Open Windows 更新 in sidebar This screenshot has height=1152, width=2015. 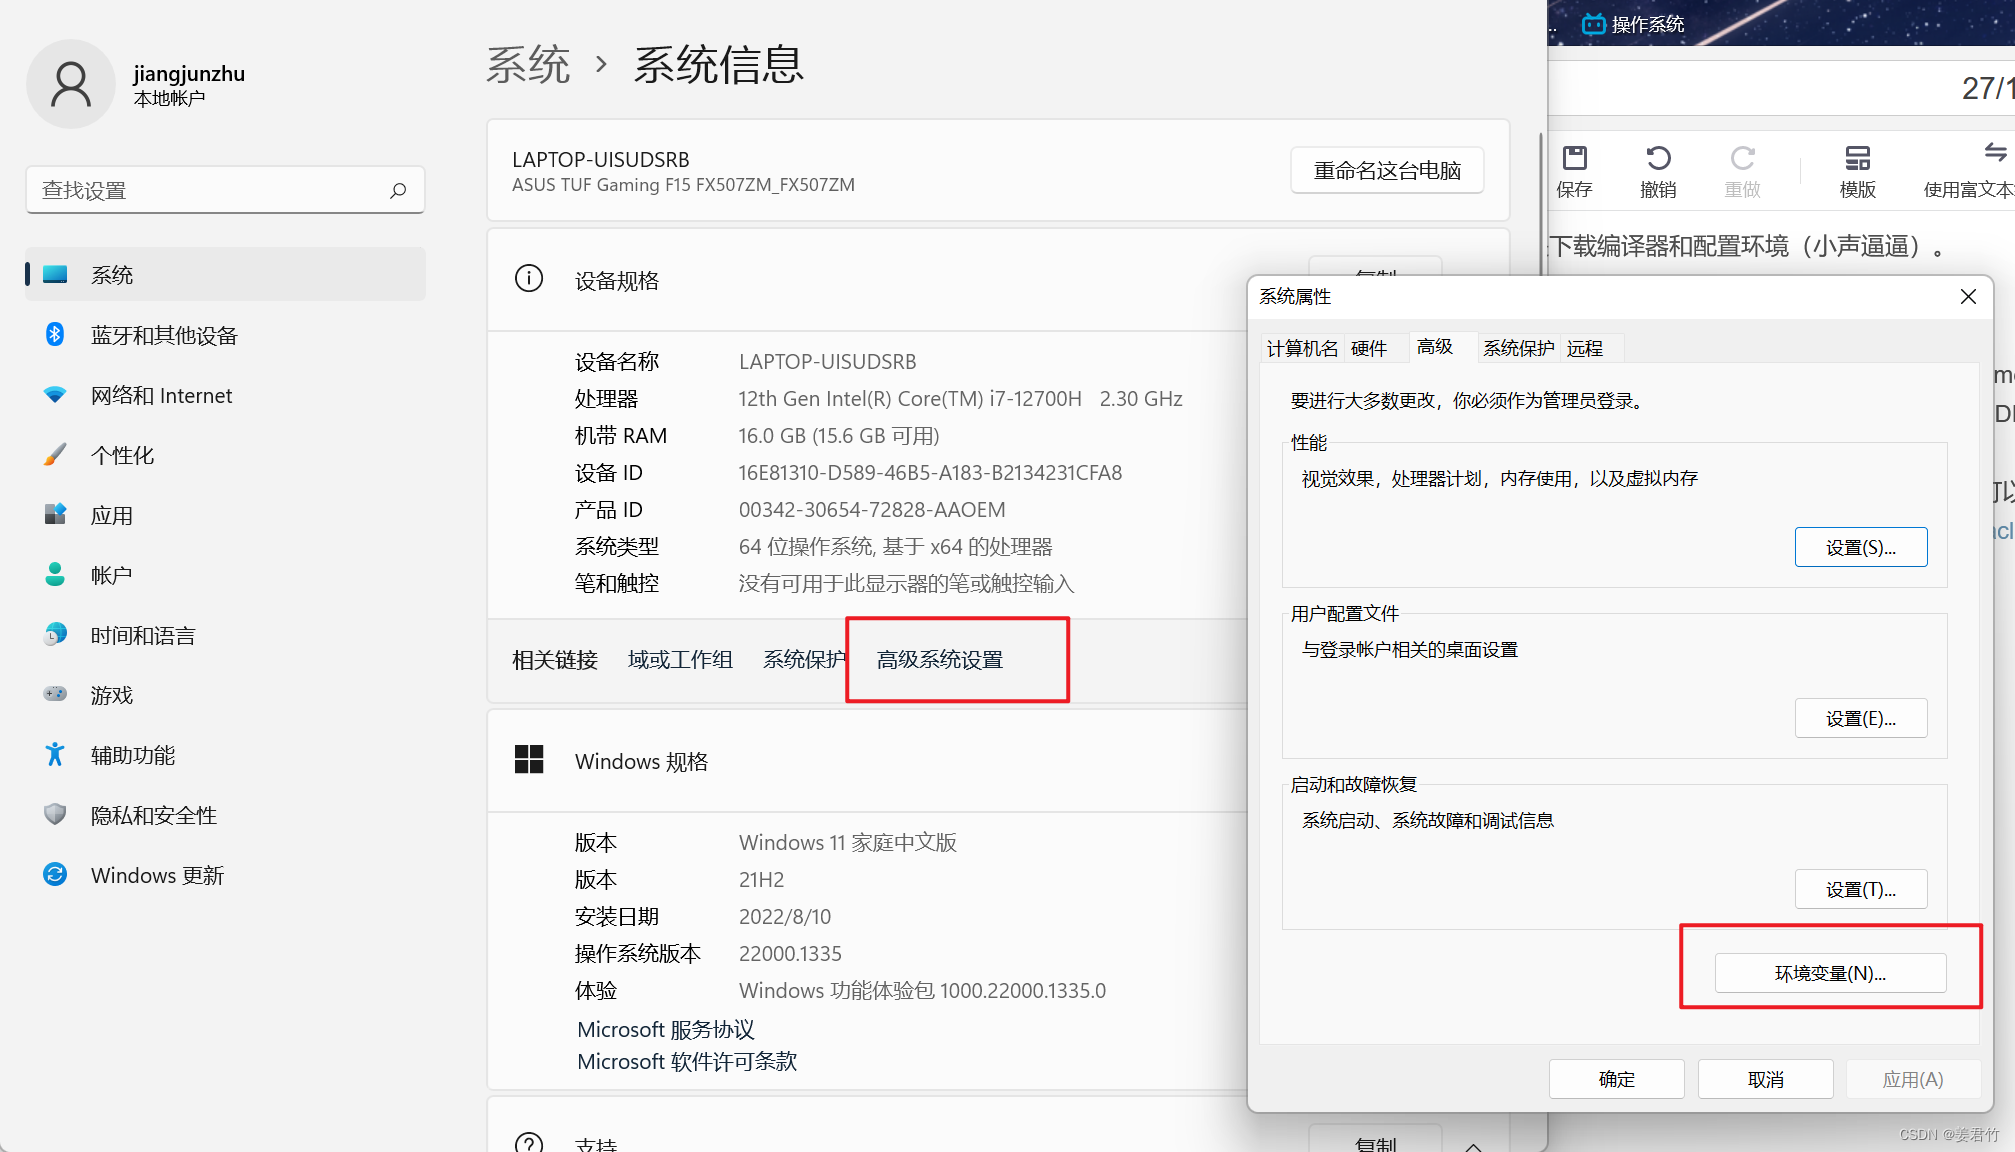pos(157,876)
